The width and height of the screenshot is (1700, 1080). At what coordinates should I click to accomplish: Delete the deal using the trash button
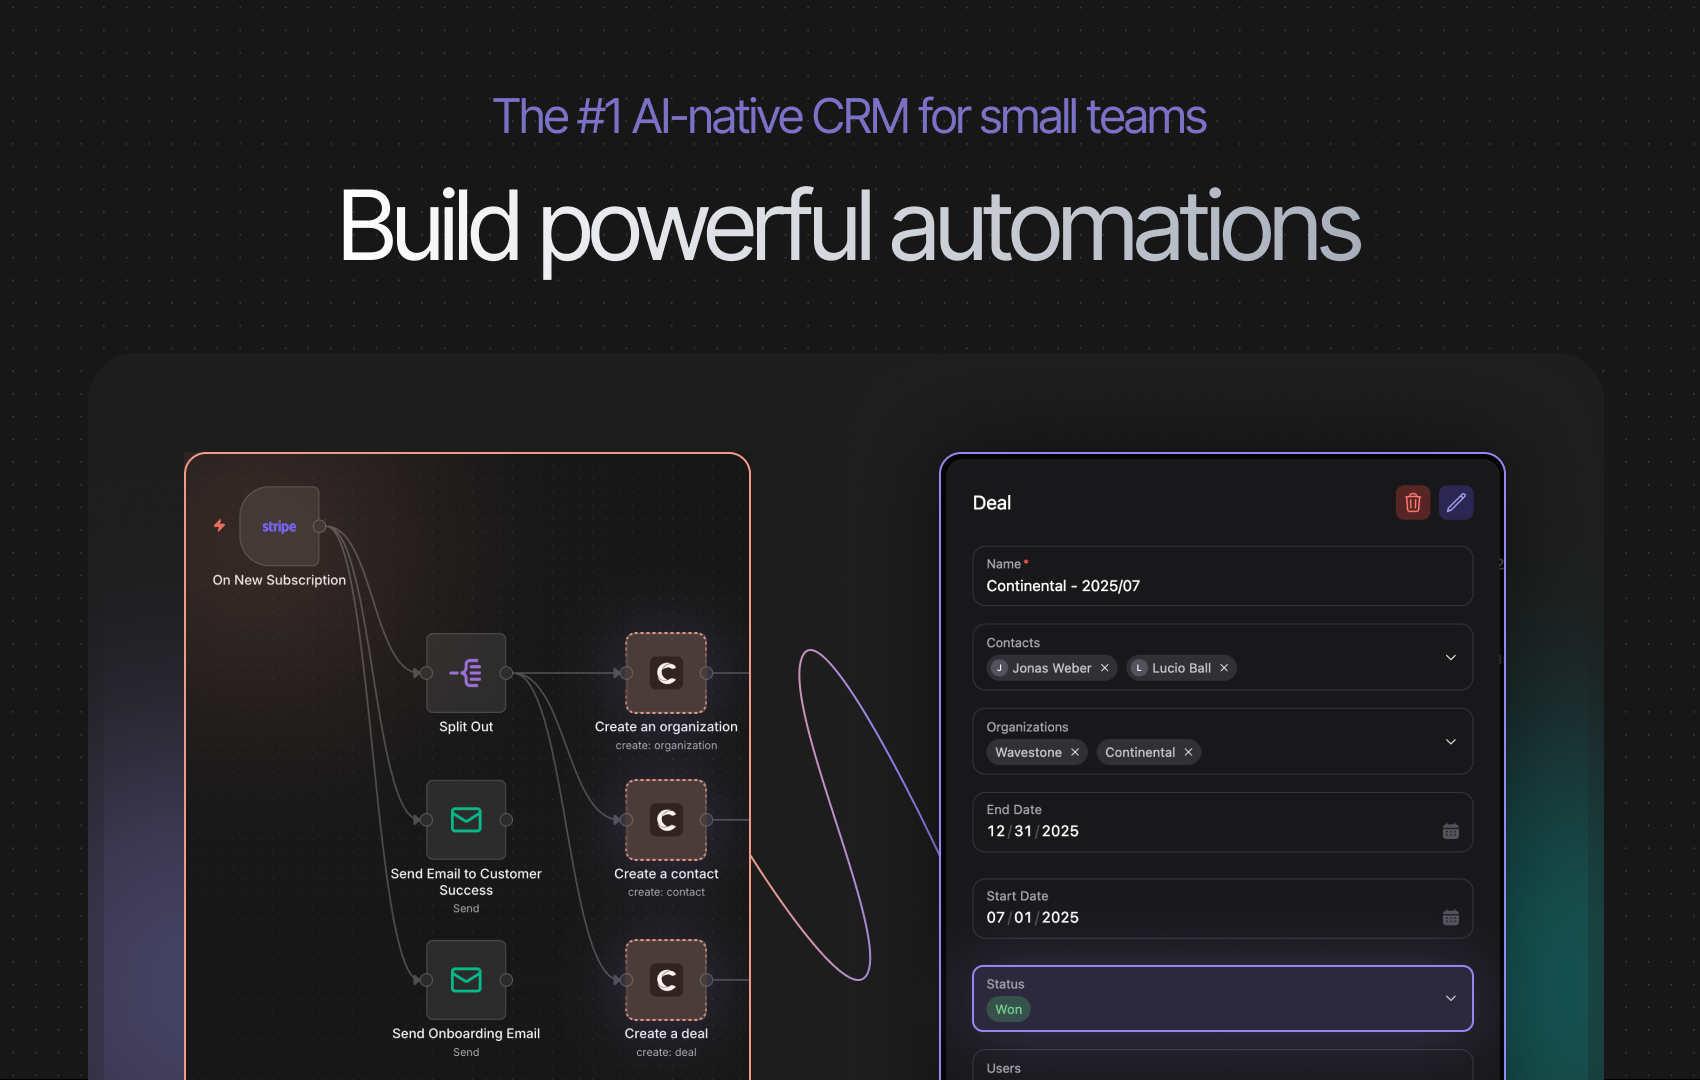click(1413, 502)
